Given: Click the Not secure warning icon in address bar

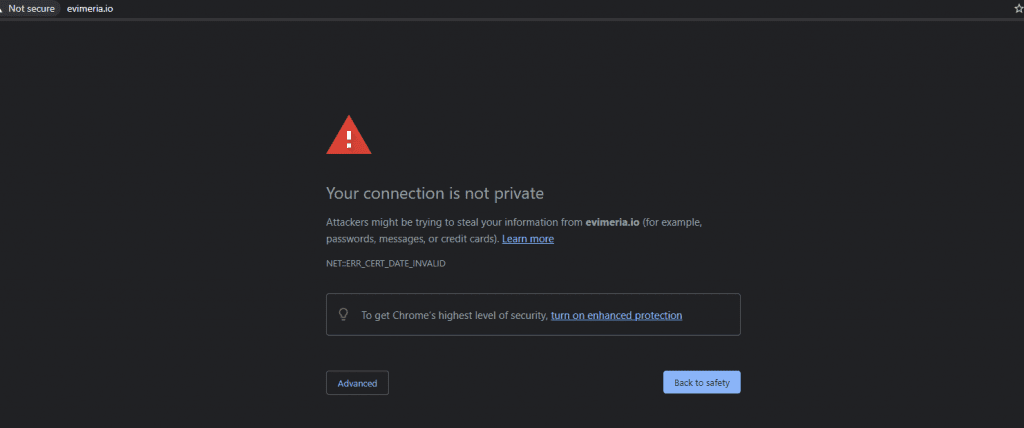Looking at the screenshot, I should click(x=1, y=9).
